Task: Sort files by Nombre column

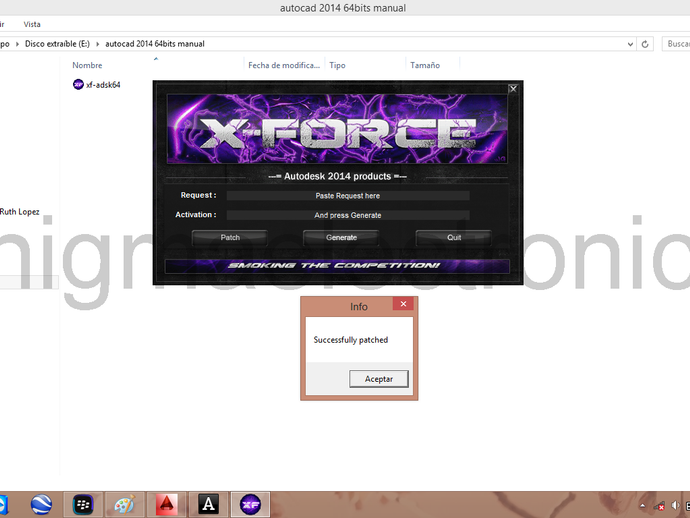Action: pyautogui.click(x=87, y=65)
